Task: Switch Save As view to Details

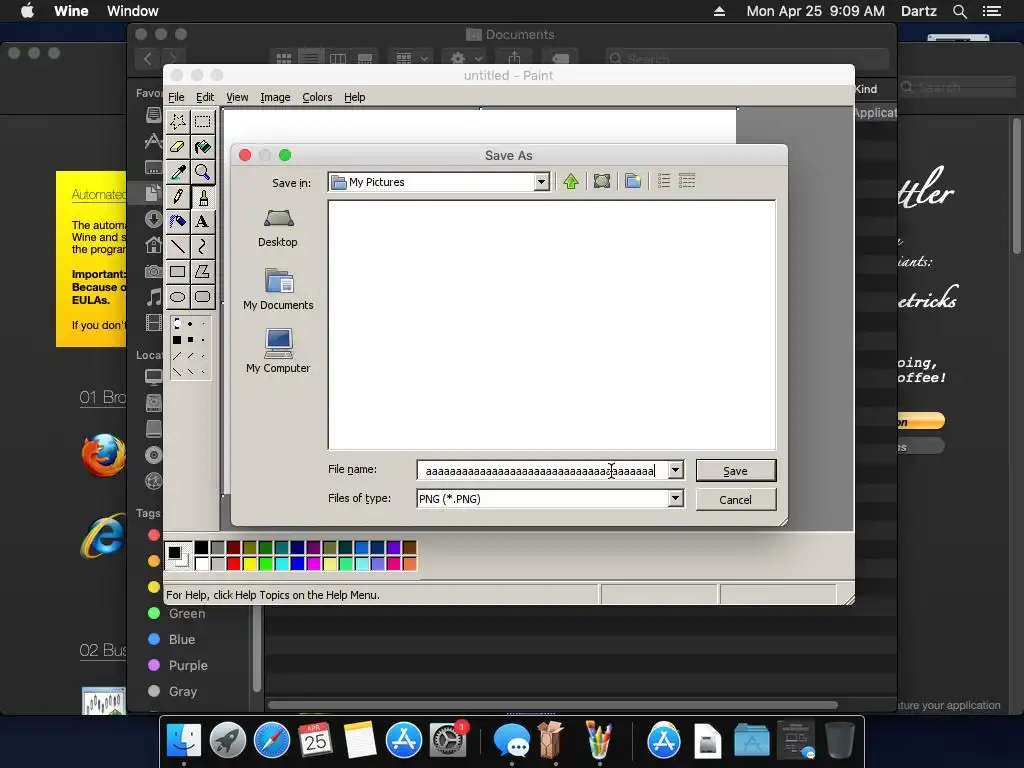Action: click(x=687, y=182)
